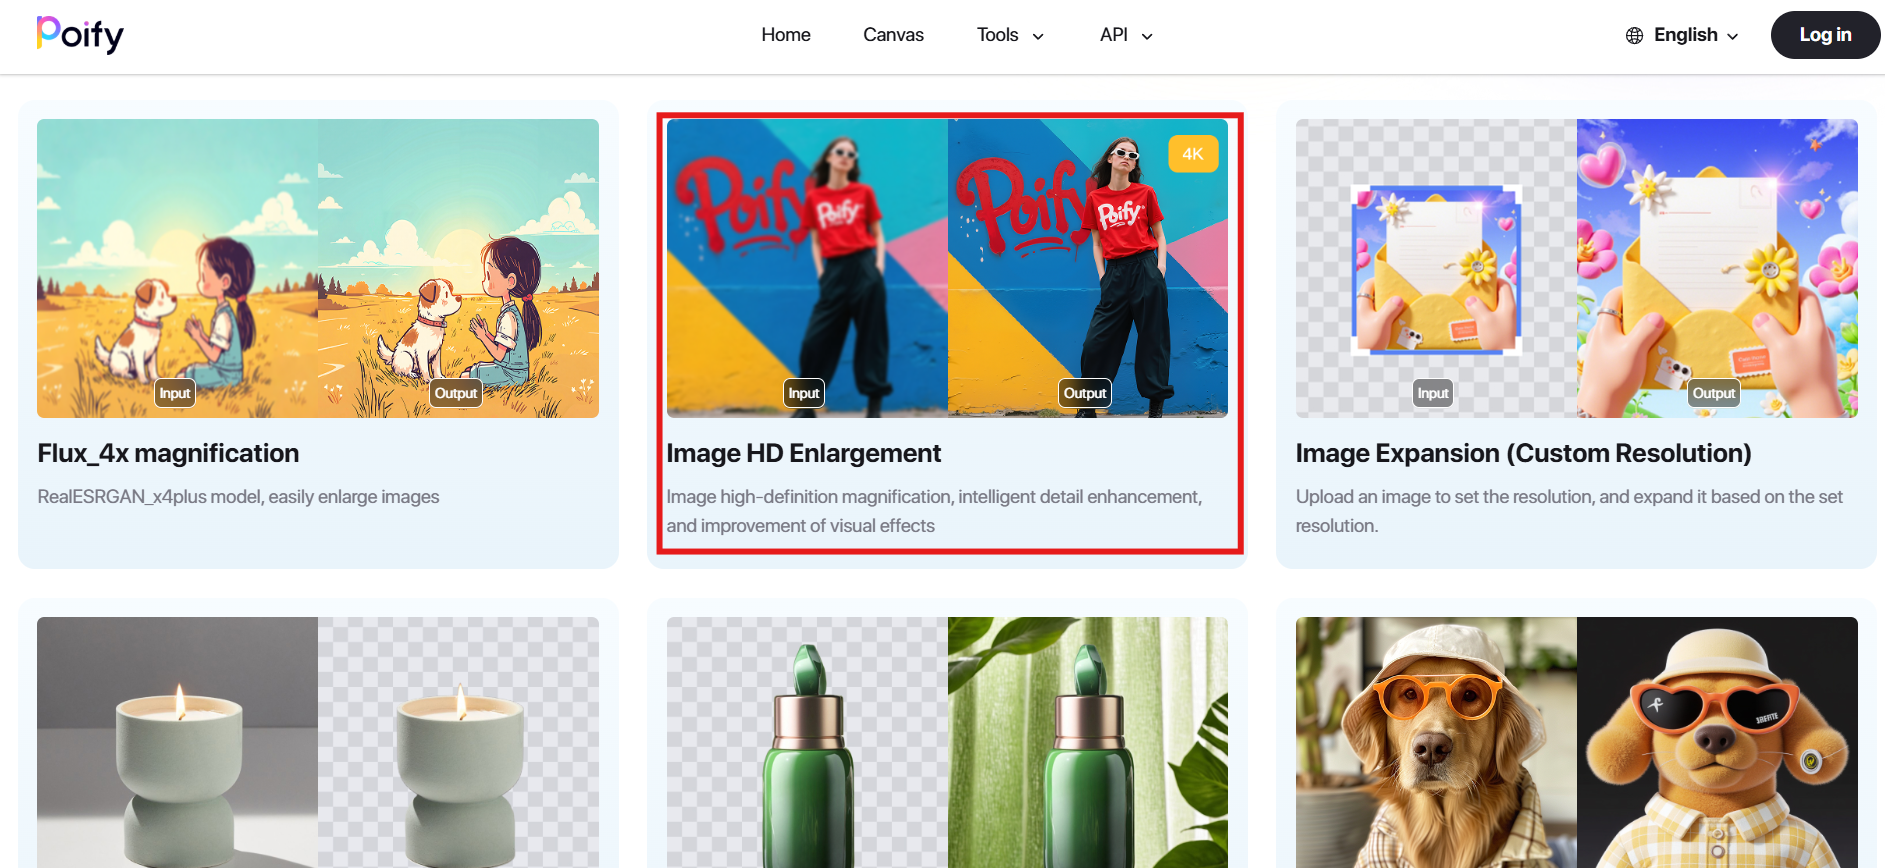
Task: Click 'Image high-definition magnification' description
Action: point(934,511)
